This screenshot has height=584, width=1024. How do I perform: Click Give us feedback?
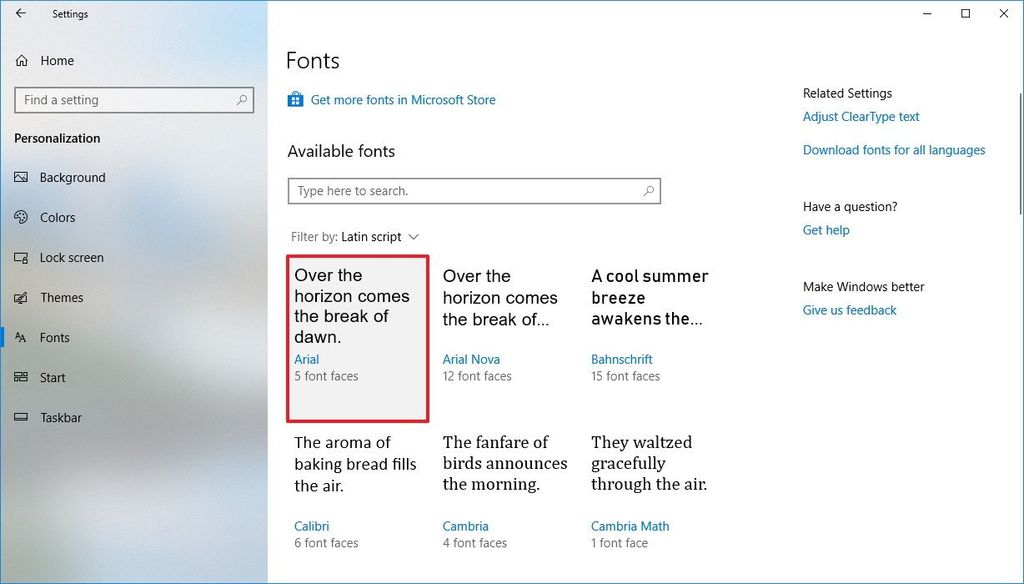tap(849, 310)
